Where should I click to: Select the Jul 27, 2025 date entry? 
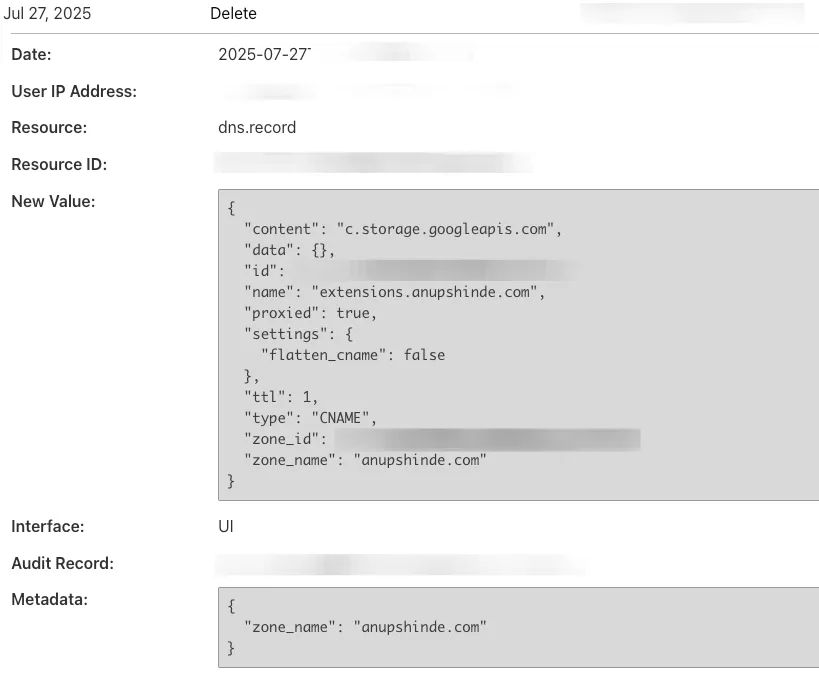[50, 13]
